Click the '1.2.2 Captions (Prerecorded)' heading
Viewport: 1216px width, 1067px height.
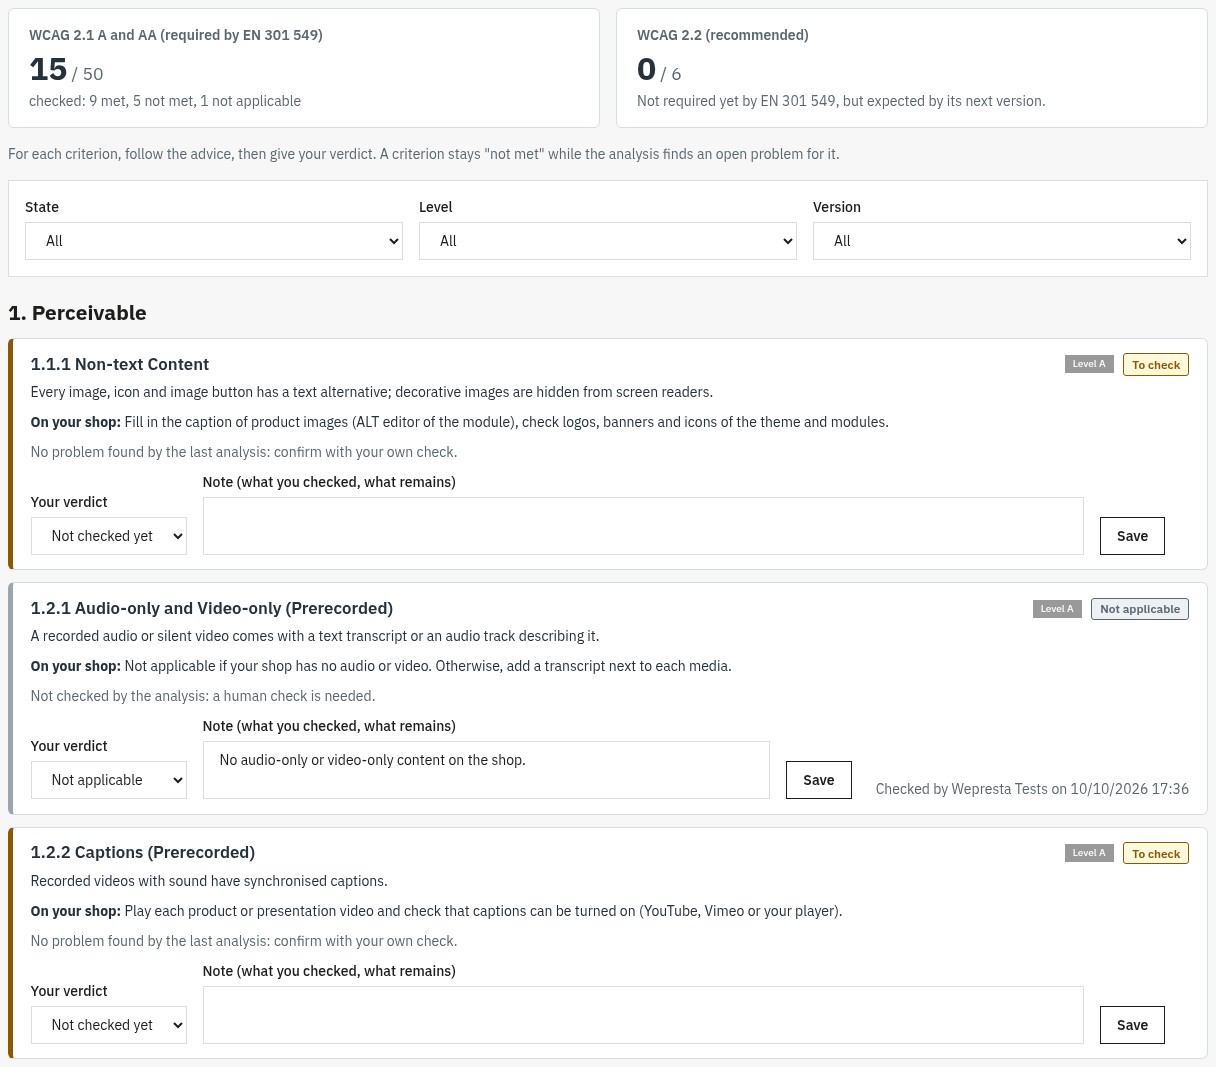(x=143, y=852)
